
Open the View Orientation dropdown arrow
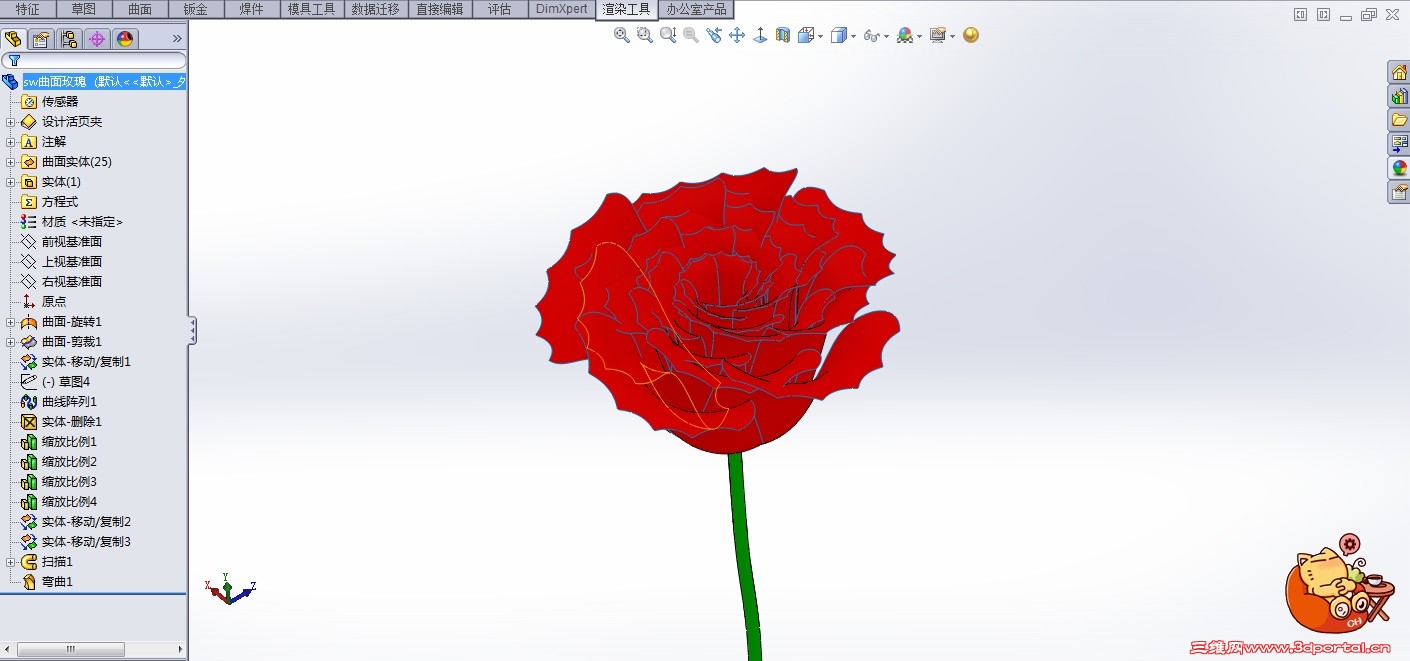click(x=821, y=36)
